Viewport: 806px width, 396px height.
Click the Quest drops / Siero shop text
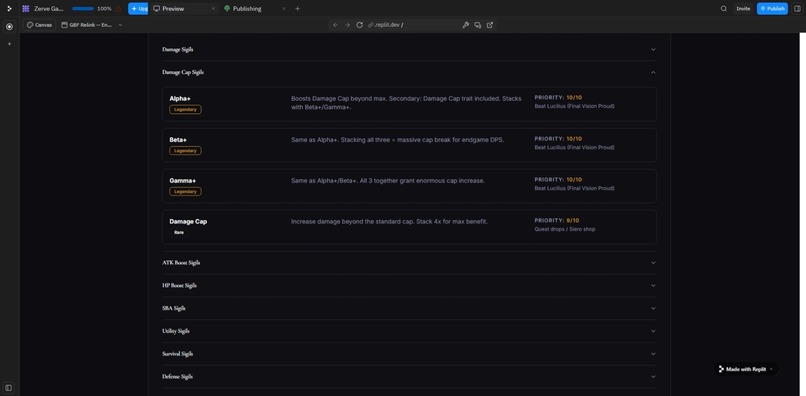[x=565, y=229]
